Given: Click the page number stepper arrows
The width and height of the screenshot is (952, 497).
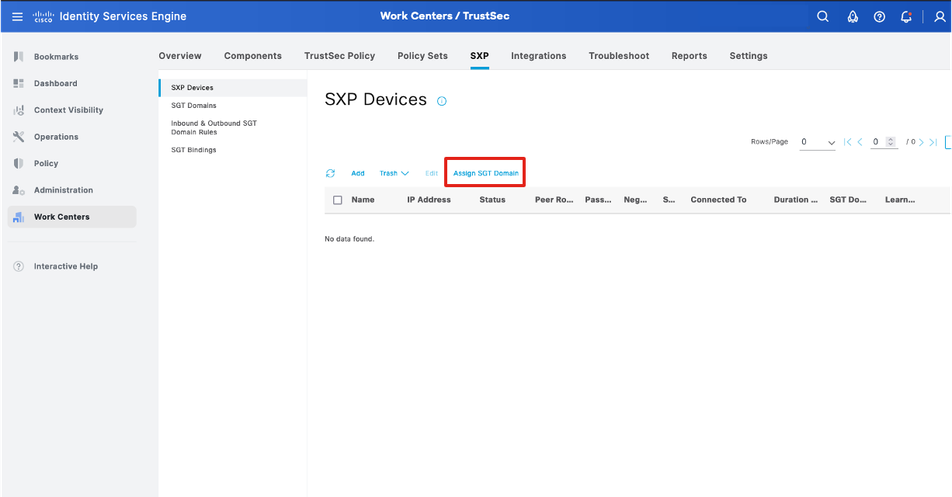Looking at the screenshot, I should click(890, 142).
